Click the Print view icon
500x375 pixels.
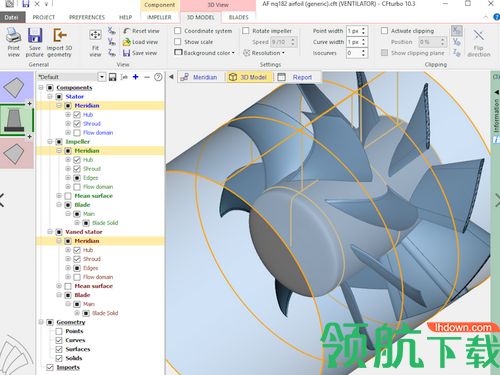13,35
